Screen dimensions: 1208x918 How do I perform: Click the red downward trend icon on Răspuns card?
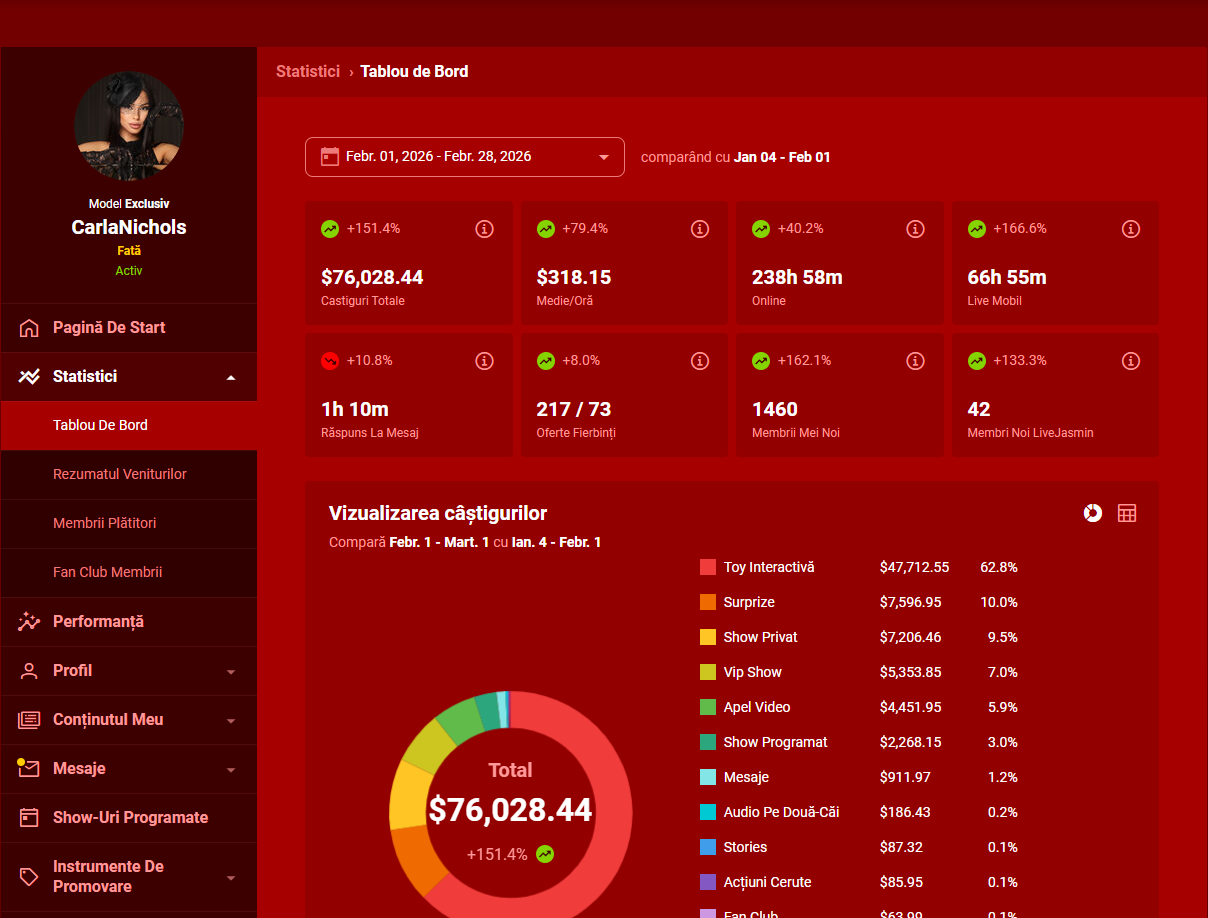[330, 361]
